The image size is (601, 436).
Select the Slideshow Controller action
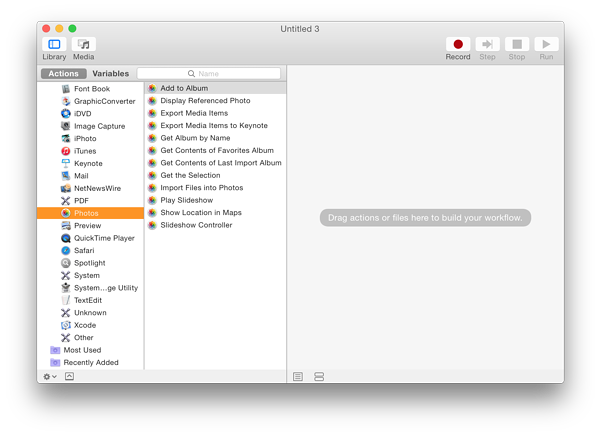(215, 225)
